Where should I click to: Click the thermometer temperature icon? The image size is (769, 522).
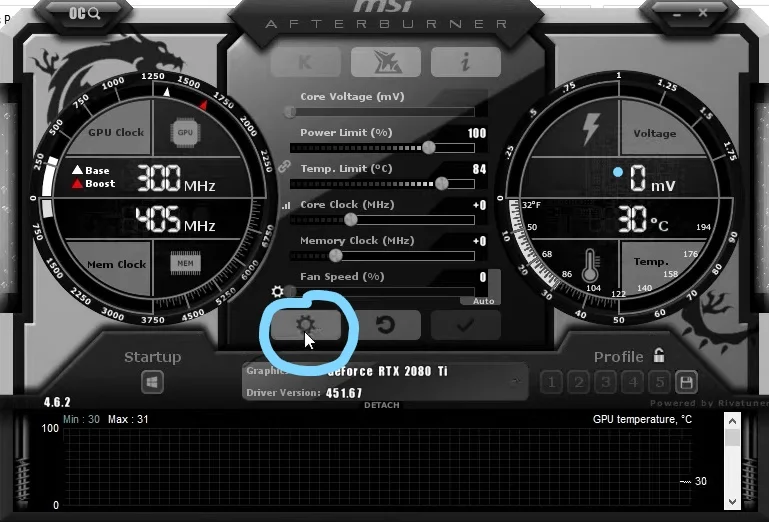[590, 265]
